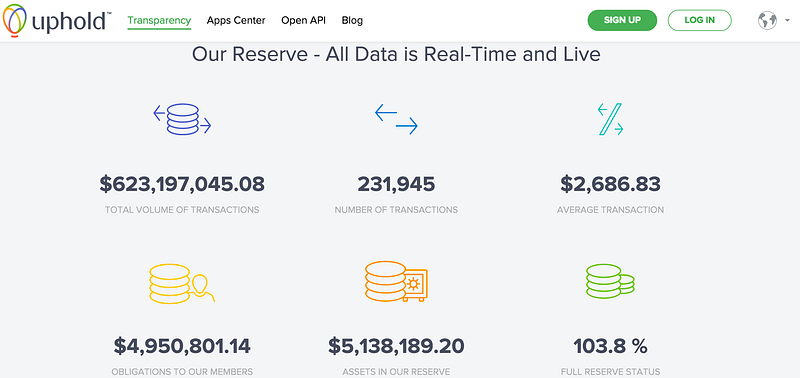This screenshot has width=800, height=378.
Task: Click the globe language icon
Action: tap(767, 20)
